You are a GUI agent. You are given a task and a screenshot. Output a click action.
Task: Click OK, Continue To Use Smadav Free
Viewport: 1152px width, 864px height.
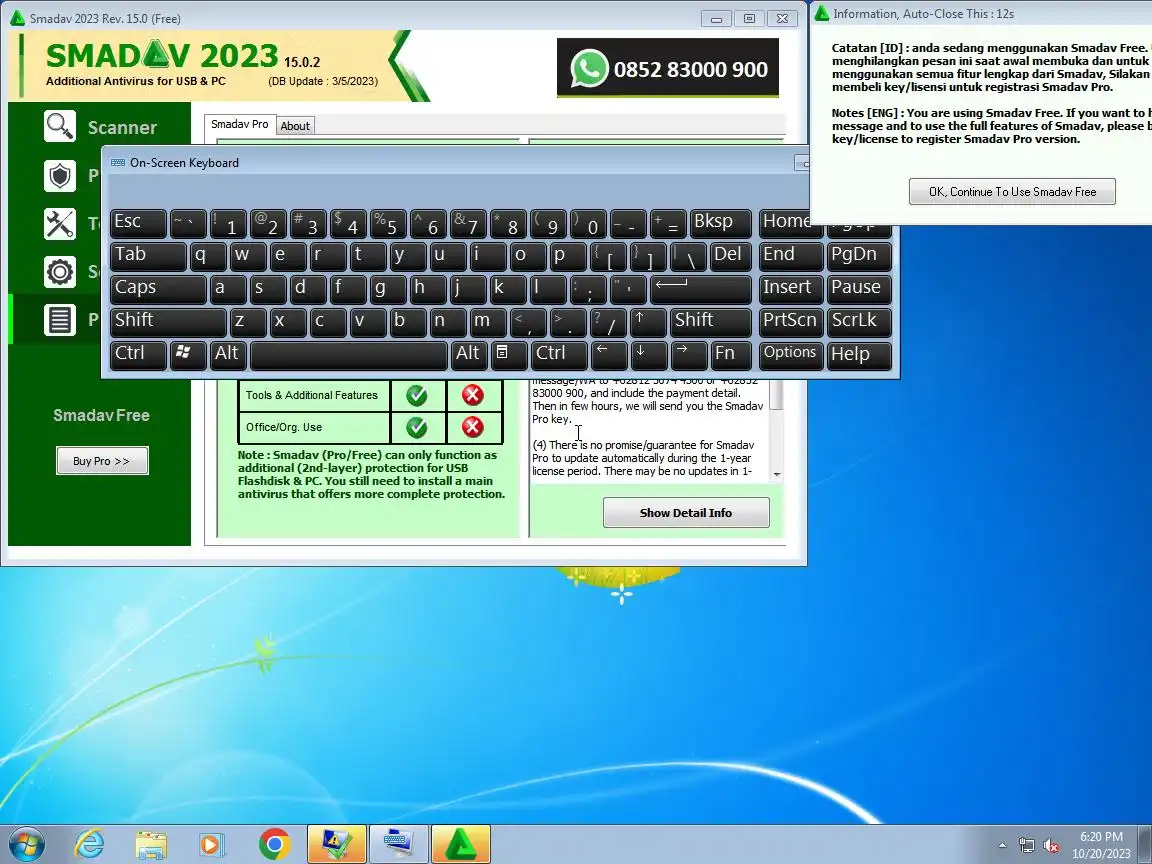(1012, 192)
